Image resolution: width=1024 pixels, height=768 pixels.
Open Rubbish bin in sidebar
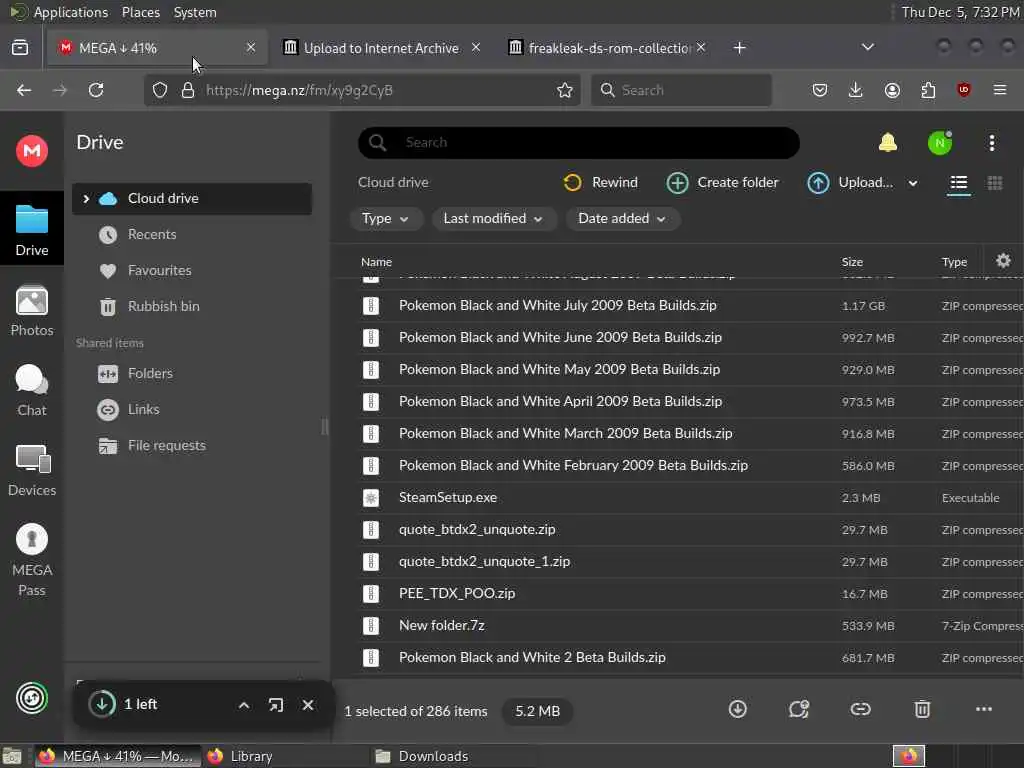click(x=192, y=306)
